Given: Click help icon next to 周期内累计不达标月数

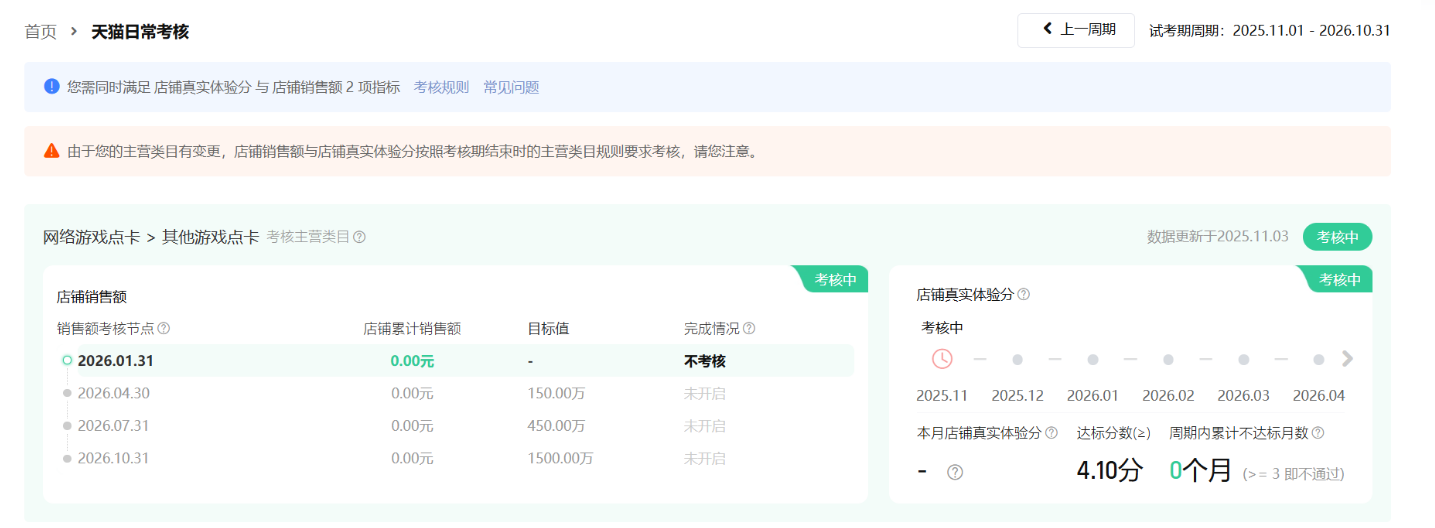Looking at the screenshot, I should tap(1317, 433).
